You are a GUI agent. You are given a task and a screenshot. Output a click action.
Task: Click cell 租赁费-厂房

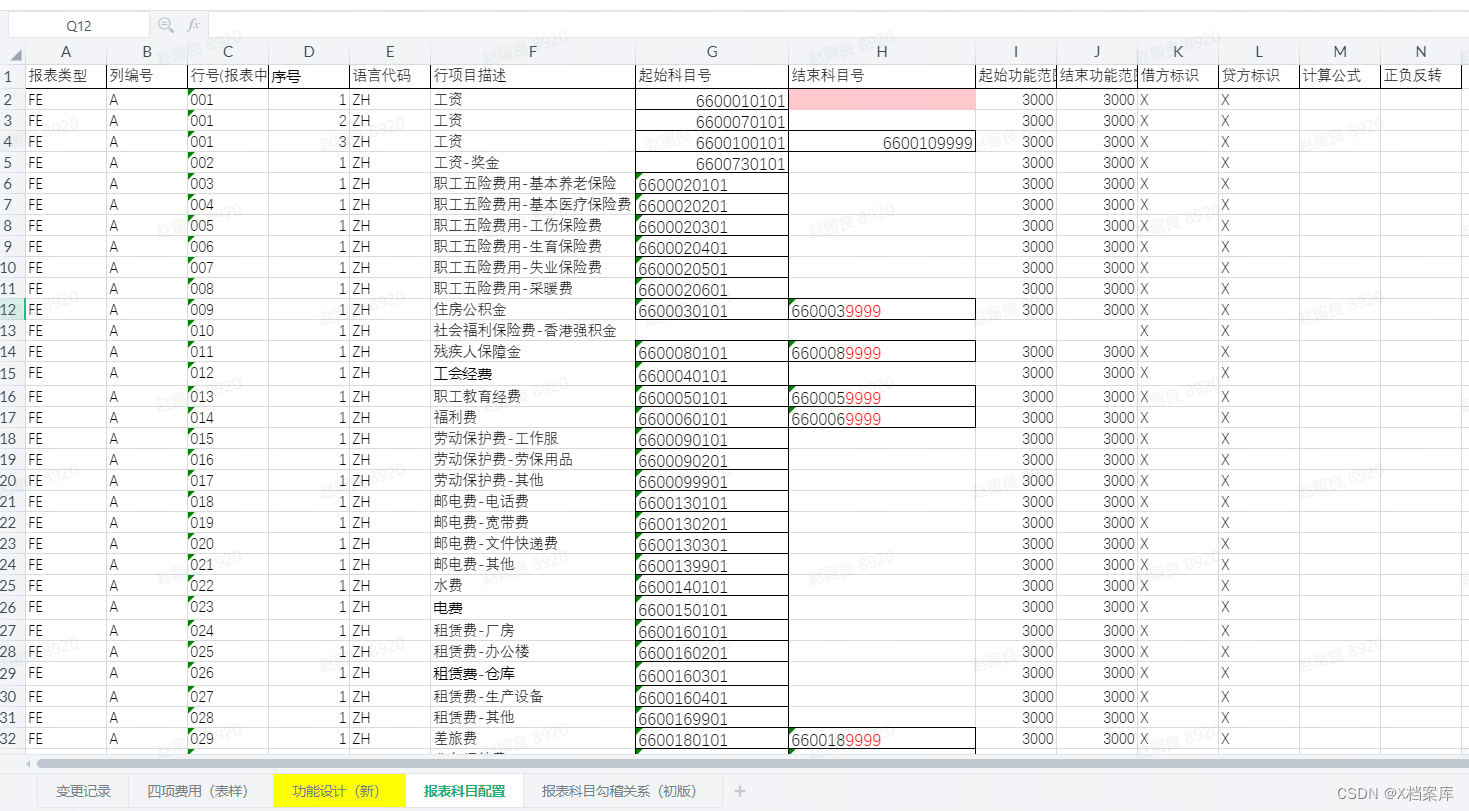[x=533, y=630]
